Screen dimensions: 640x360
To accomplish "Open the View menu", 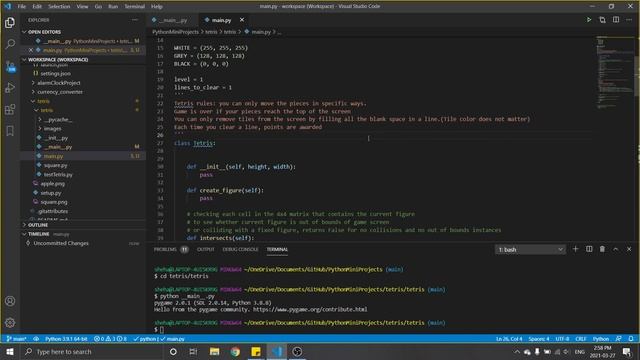I will point(82,6).
